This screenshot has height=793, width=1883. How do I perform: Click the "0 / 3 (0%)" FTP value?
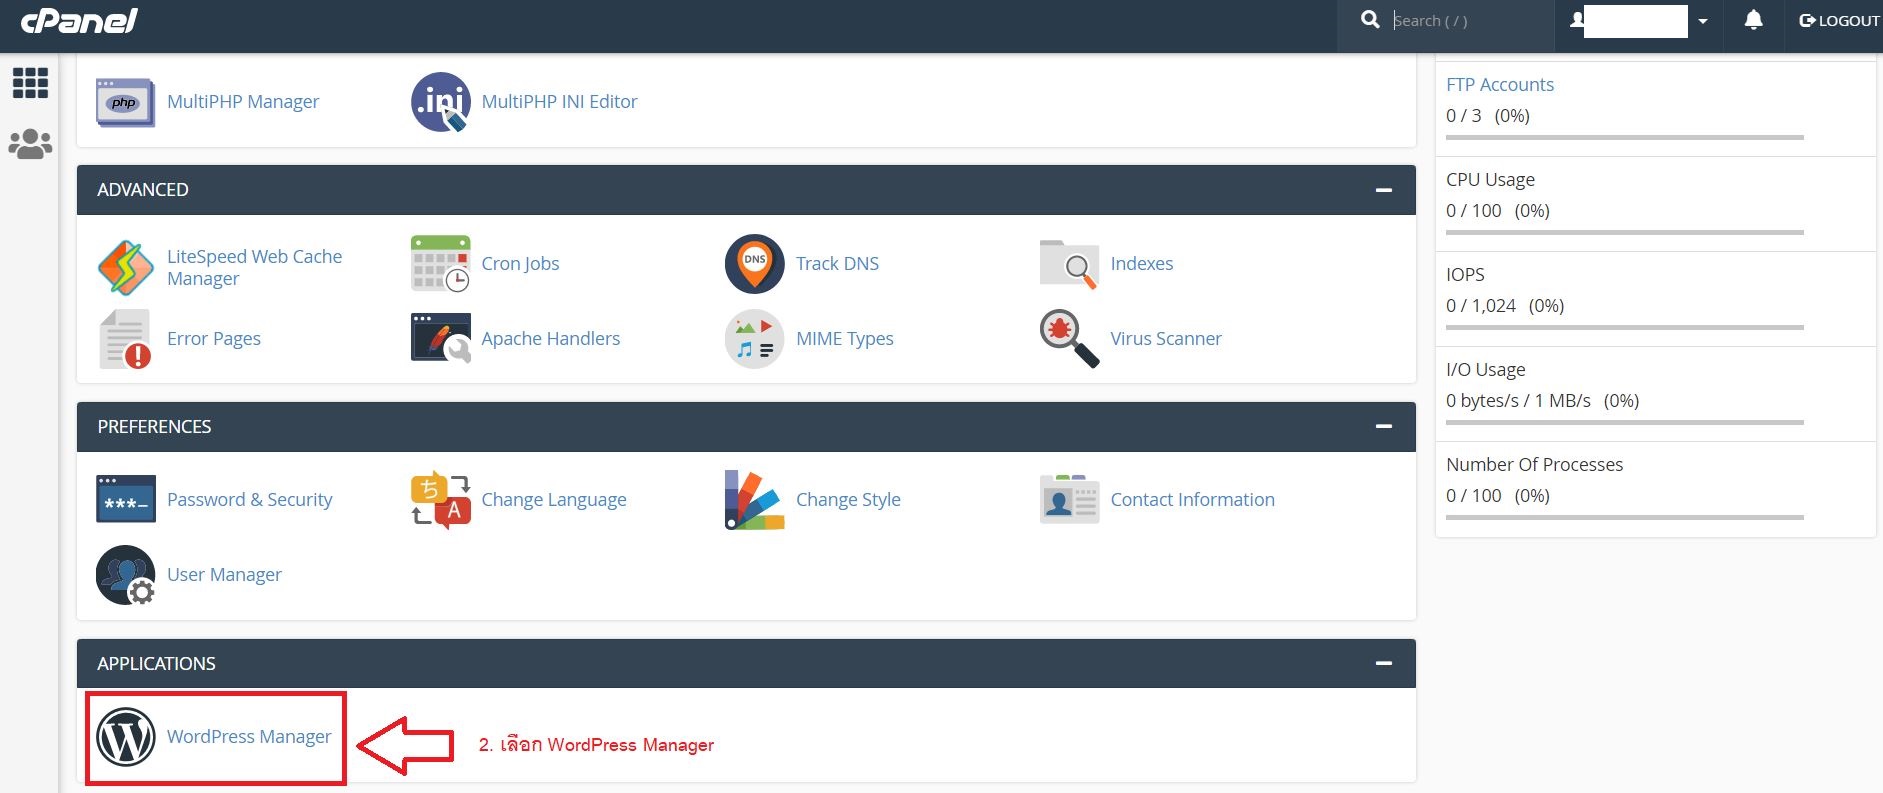click(1488, 116)
